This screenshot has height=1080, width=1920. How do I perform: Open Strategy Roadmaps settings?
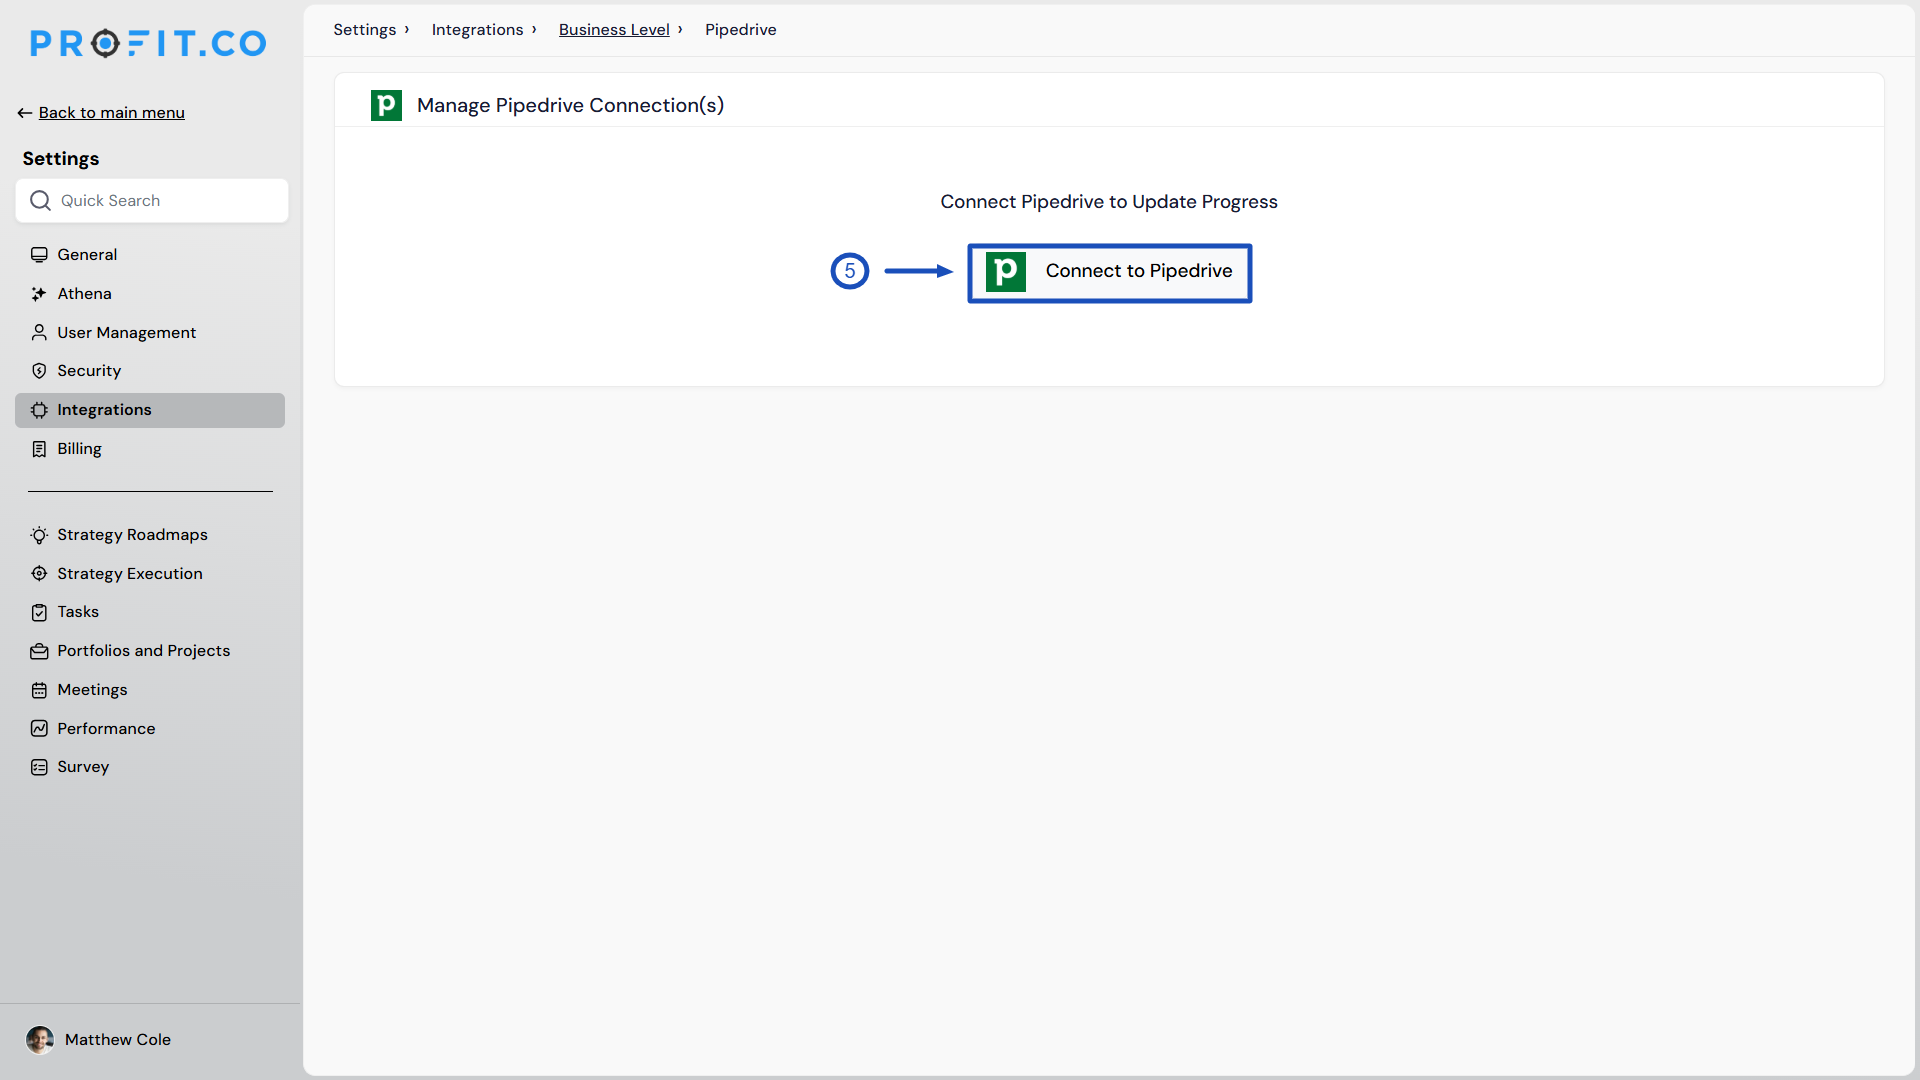(x=150, y=535)
